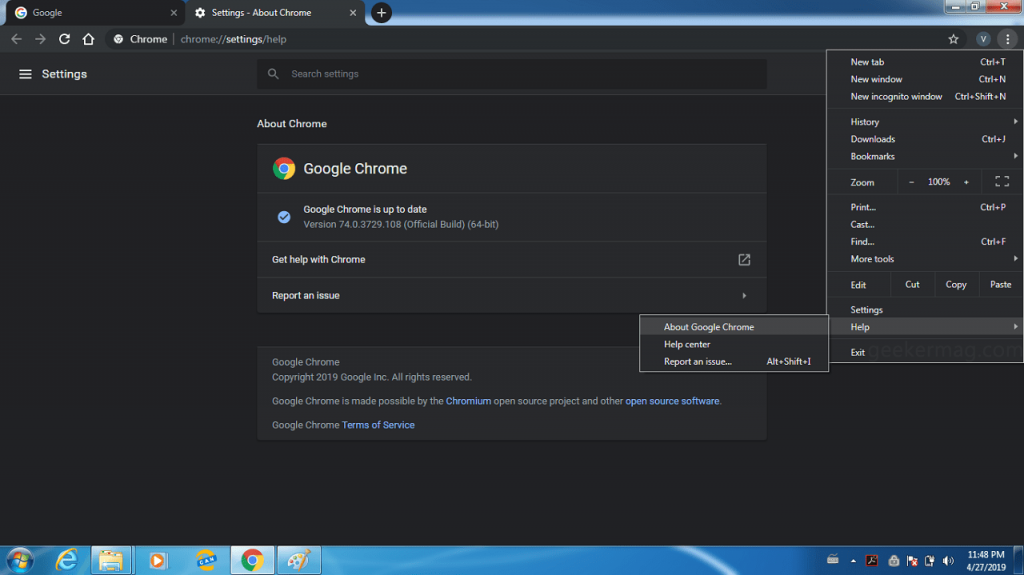Click Get help with Chrome
Image resolution: width=1024 pixels, height=575 pixels.
tap(511, 259)
